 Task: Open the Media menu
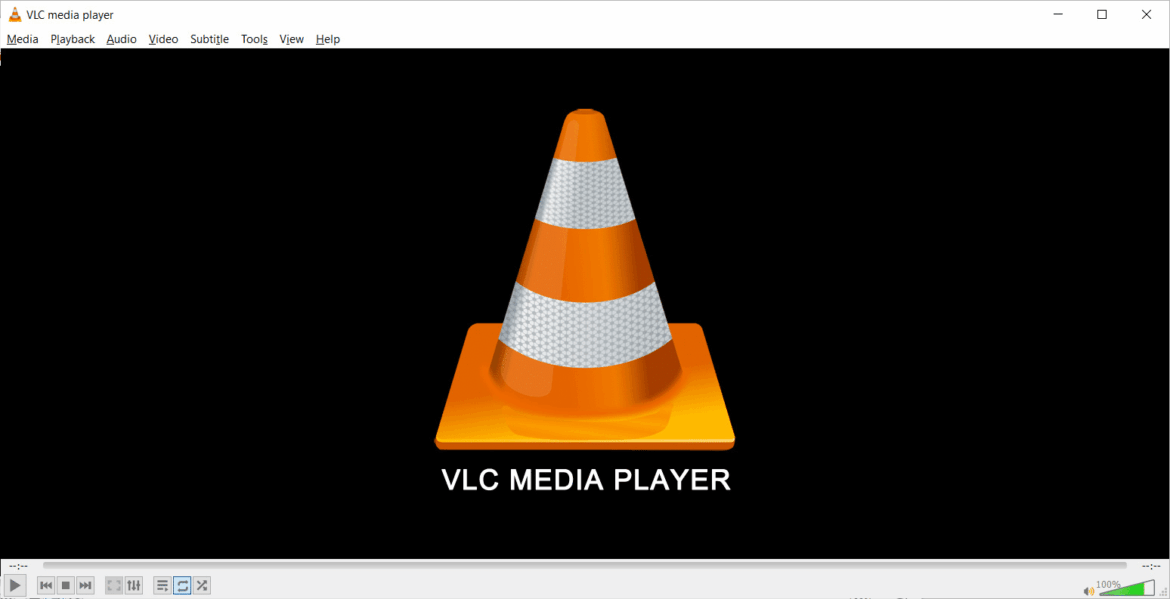click(22, 39)
